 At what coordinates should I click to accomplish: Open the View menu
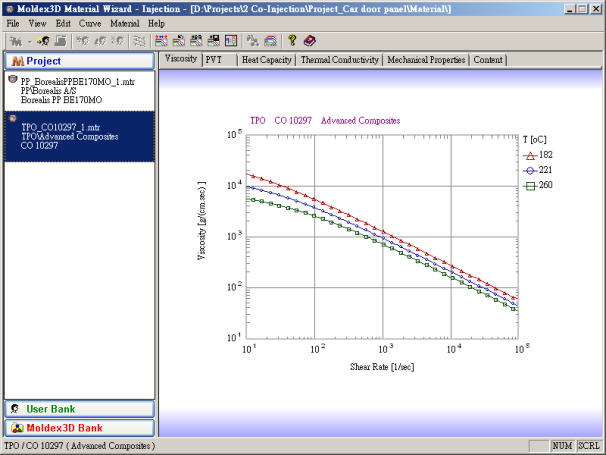(37, 24)
